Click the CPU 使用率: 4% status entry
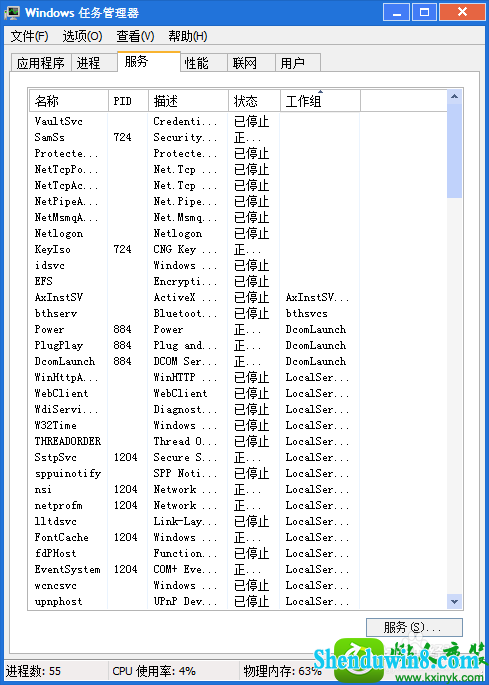The width and height of the screenshot is (489, 685). point(154,671)
